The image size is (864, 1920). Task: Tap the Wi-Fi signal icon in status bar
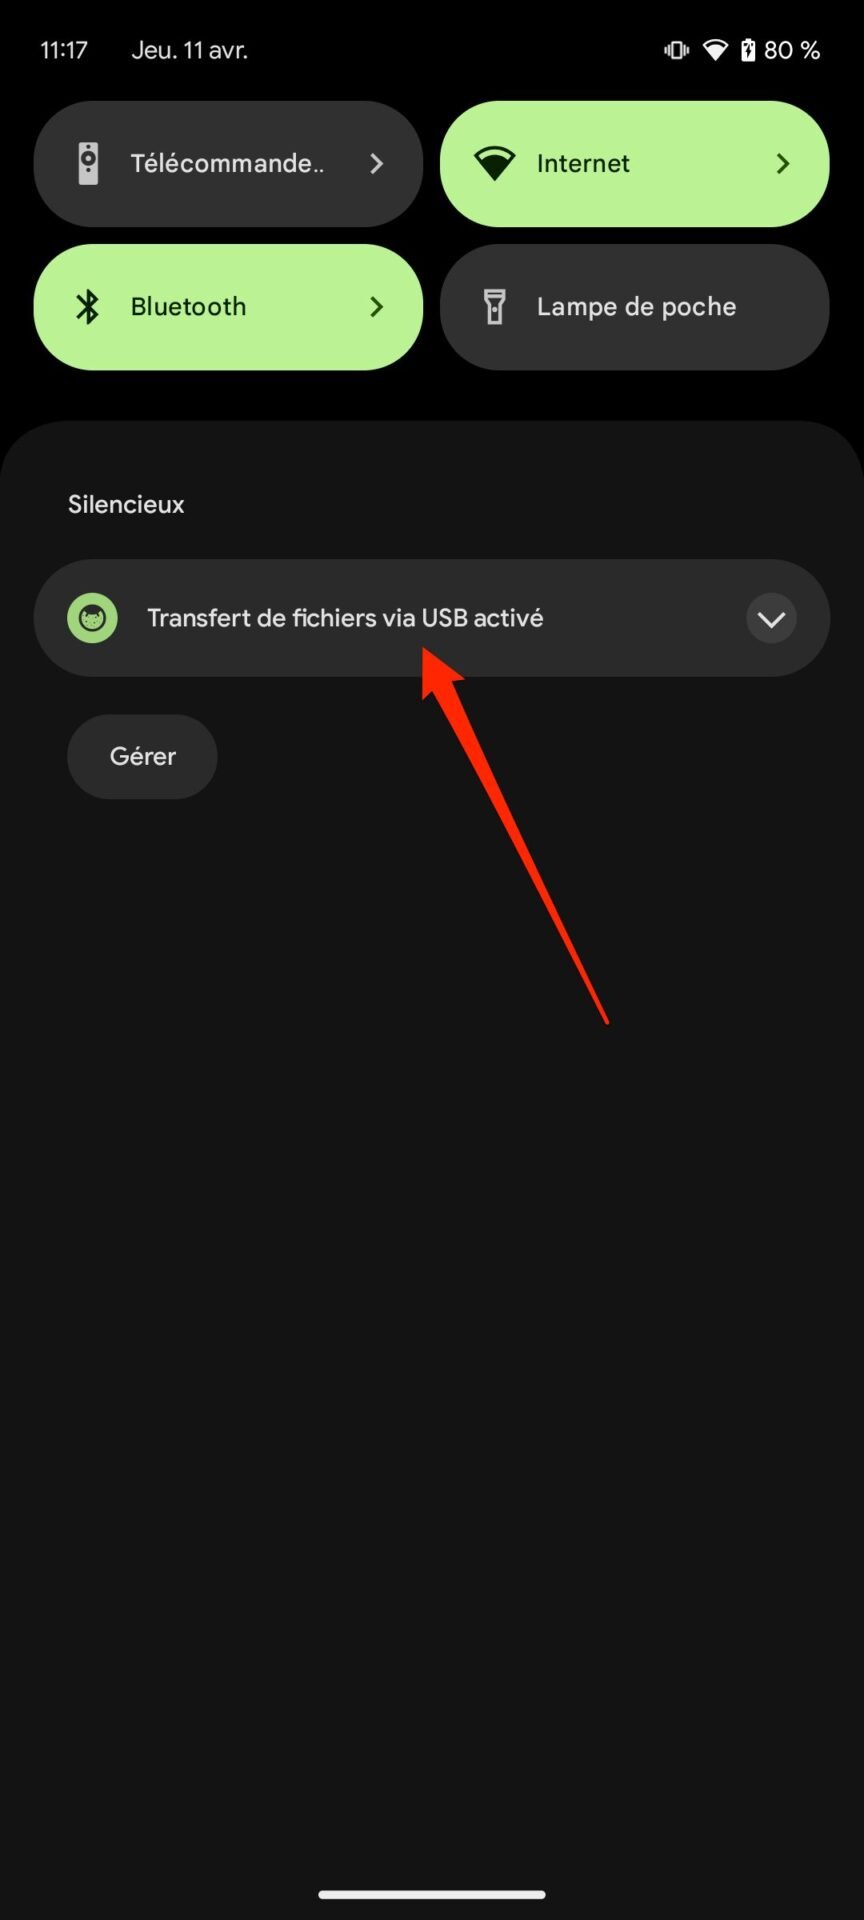pos(715,50)
